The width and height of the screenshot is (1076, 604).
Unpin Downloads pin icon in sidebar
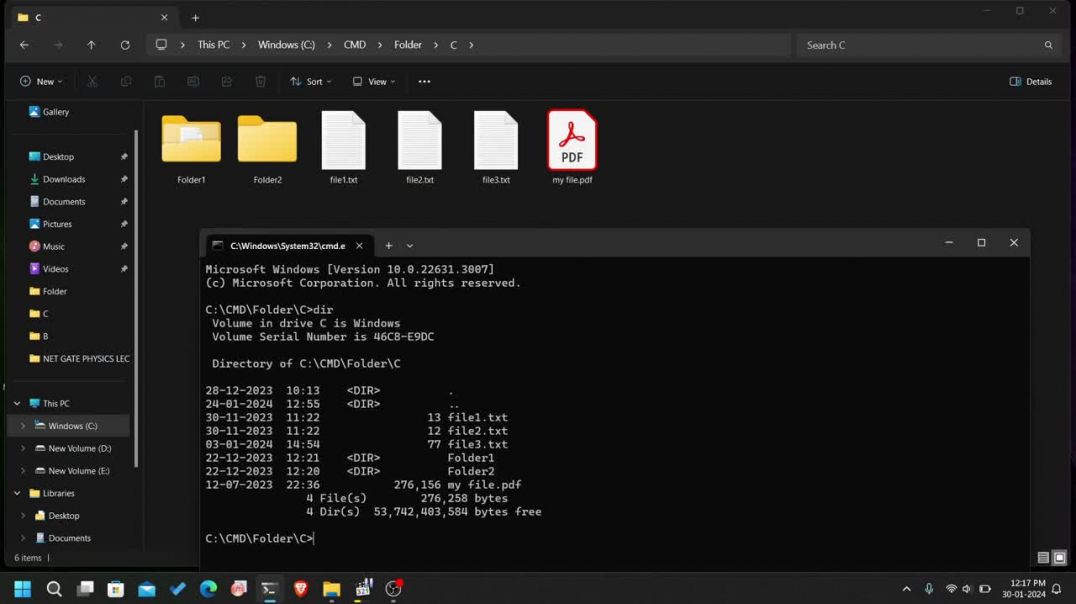tap(124, 179)
